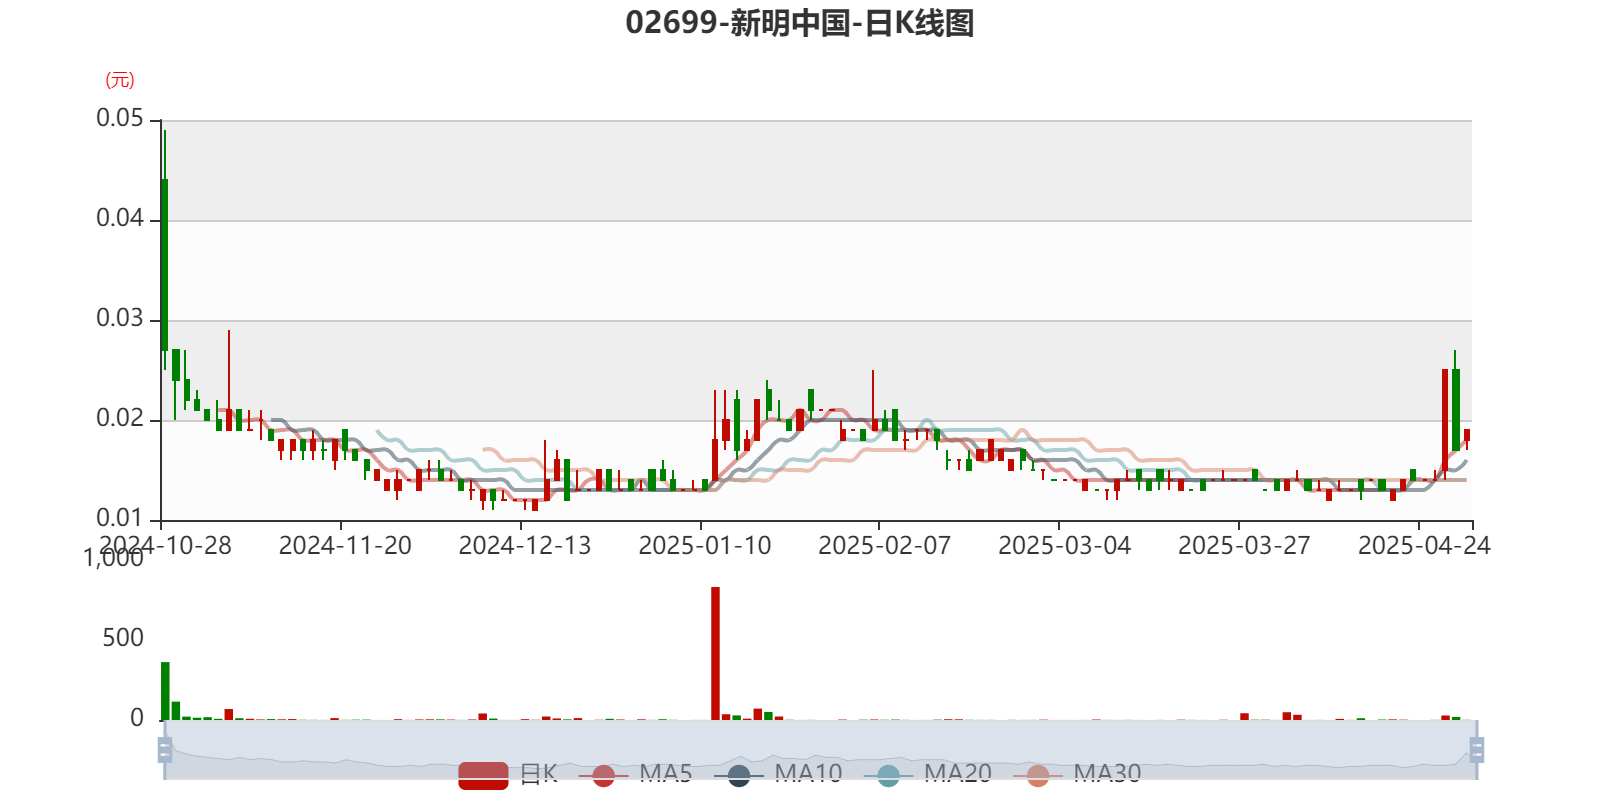Image resolution: width=1600 pixels, height=800 pixels.
Task: Click the first green volume bar at 2024-10-28
Action: pyautogui.click(x=165, y=691)
